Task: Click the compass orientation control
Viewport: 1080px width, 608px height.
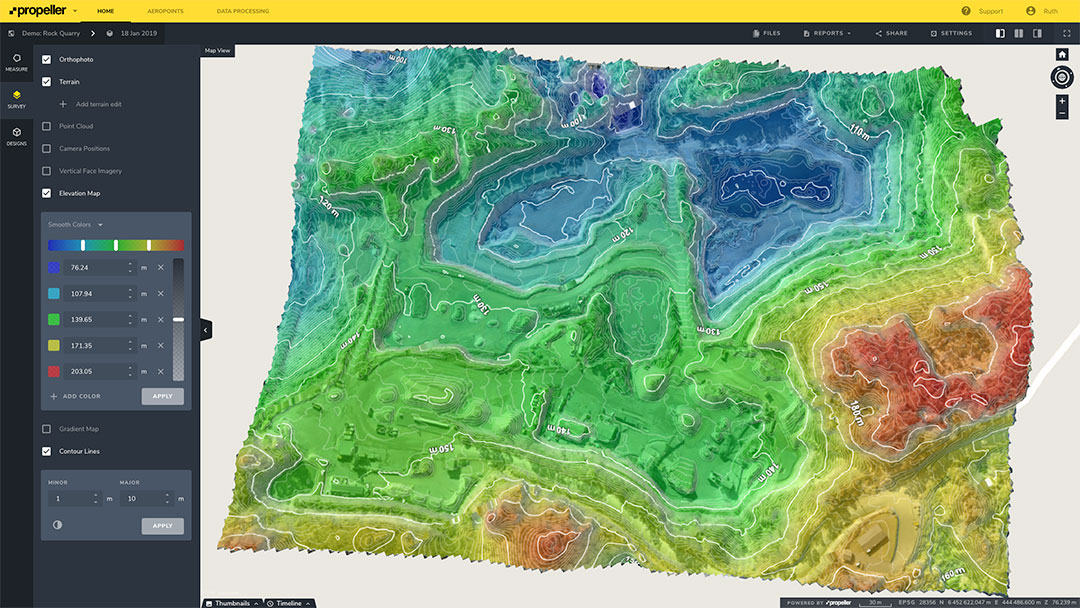Action: click(1062, 77)
